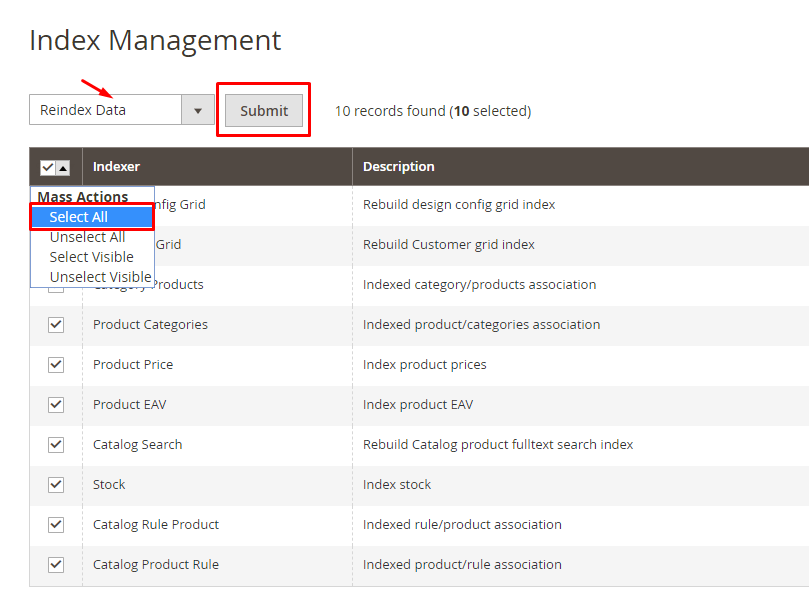Collapse the Mass Actions arrow in table header

[x=62, y=168]
